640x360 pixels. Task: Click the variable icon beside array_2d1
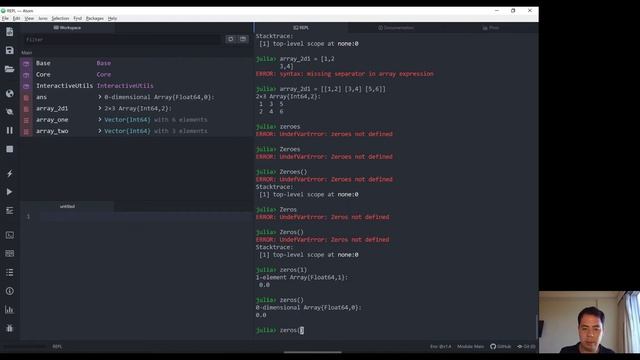click(26, 109)
